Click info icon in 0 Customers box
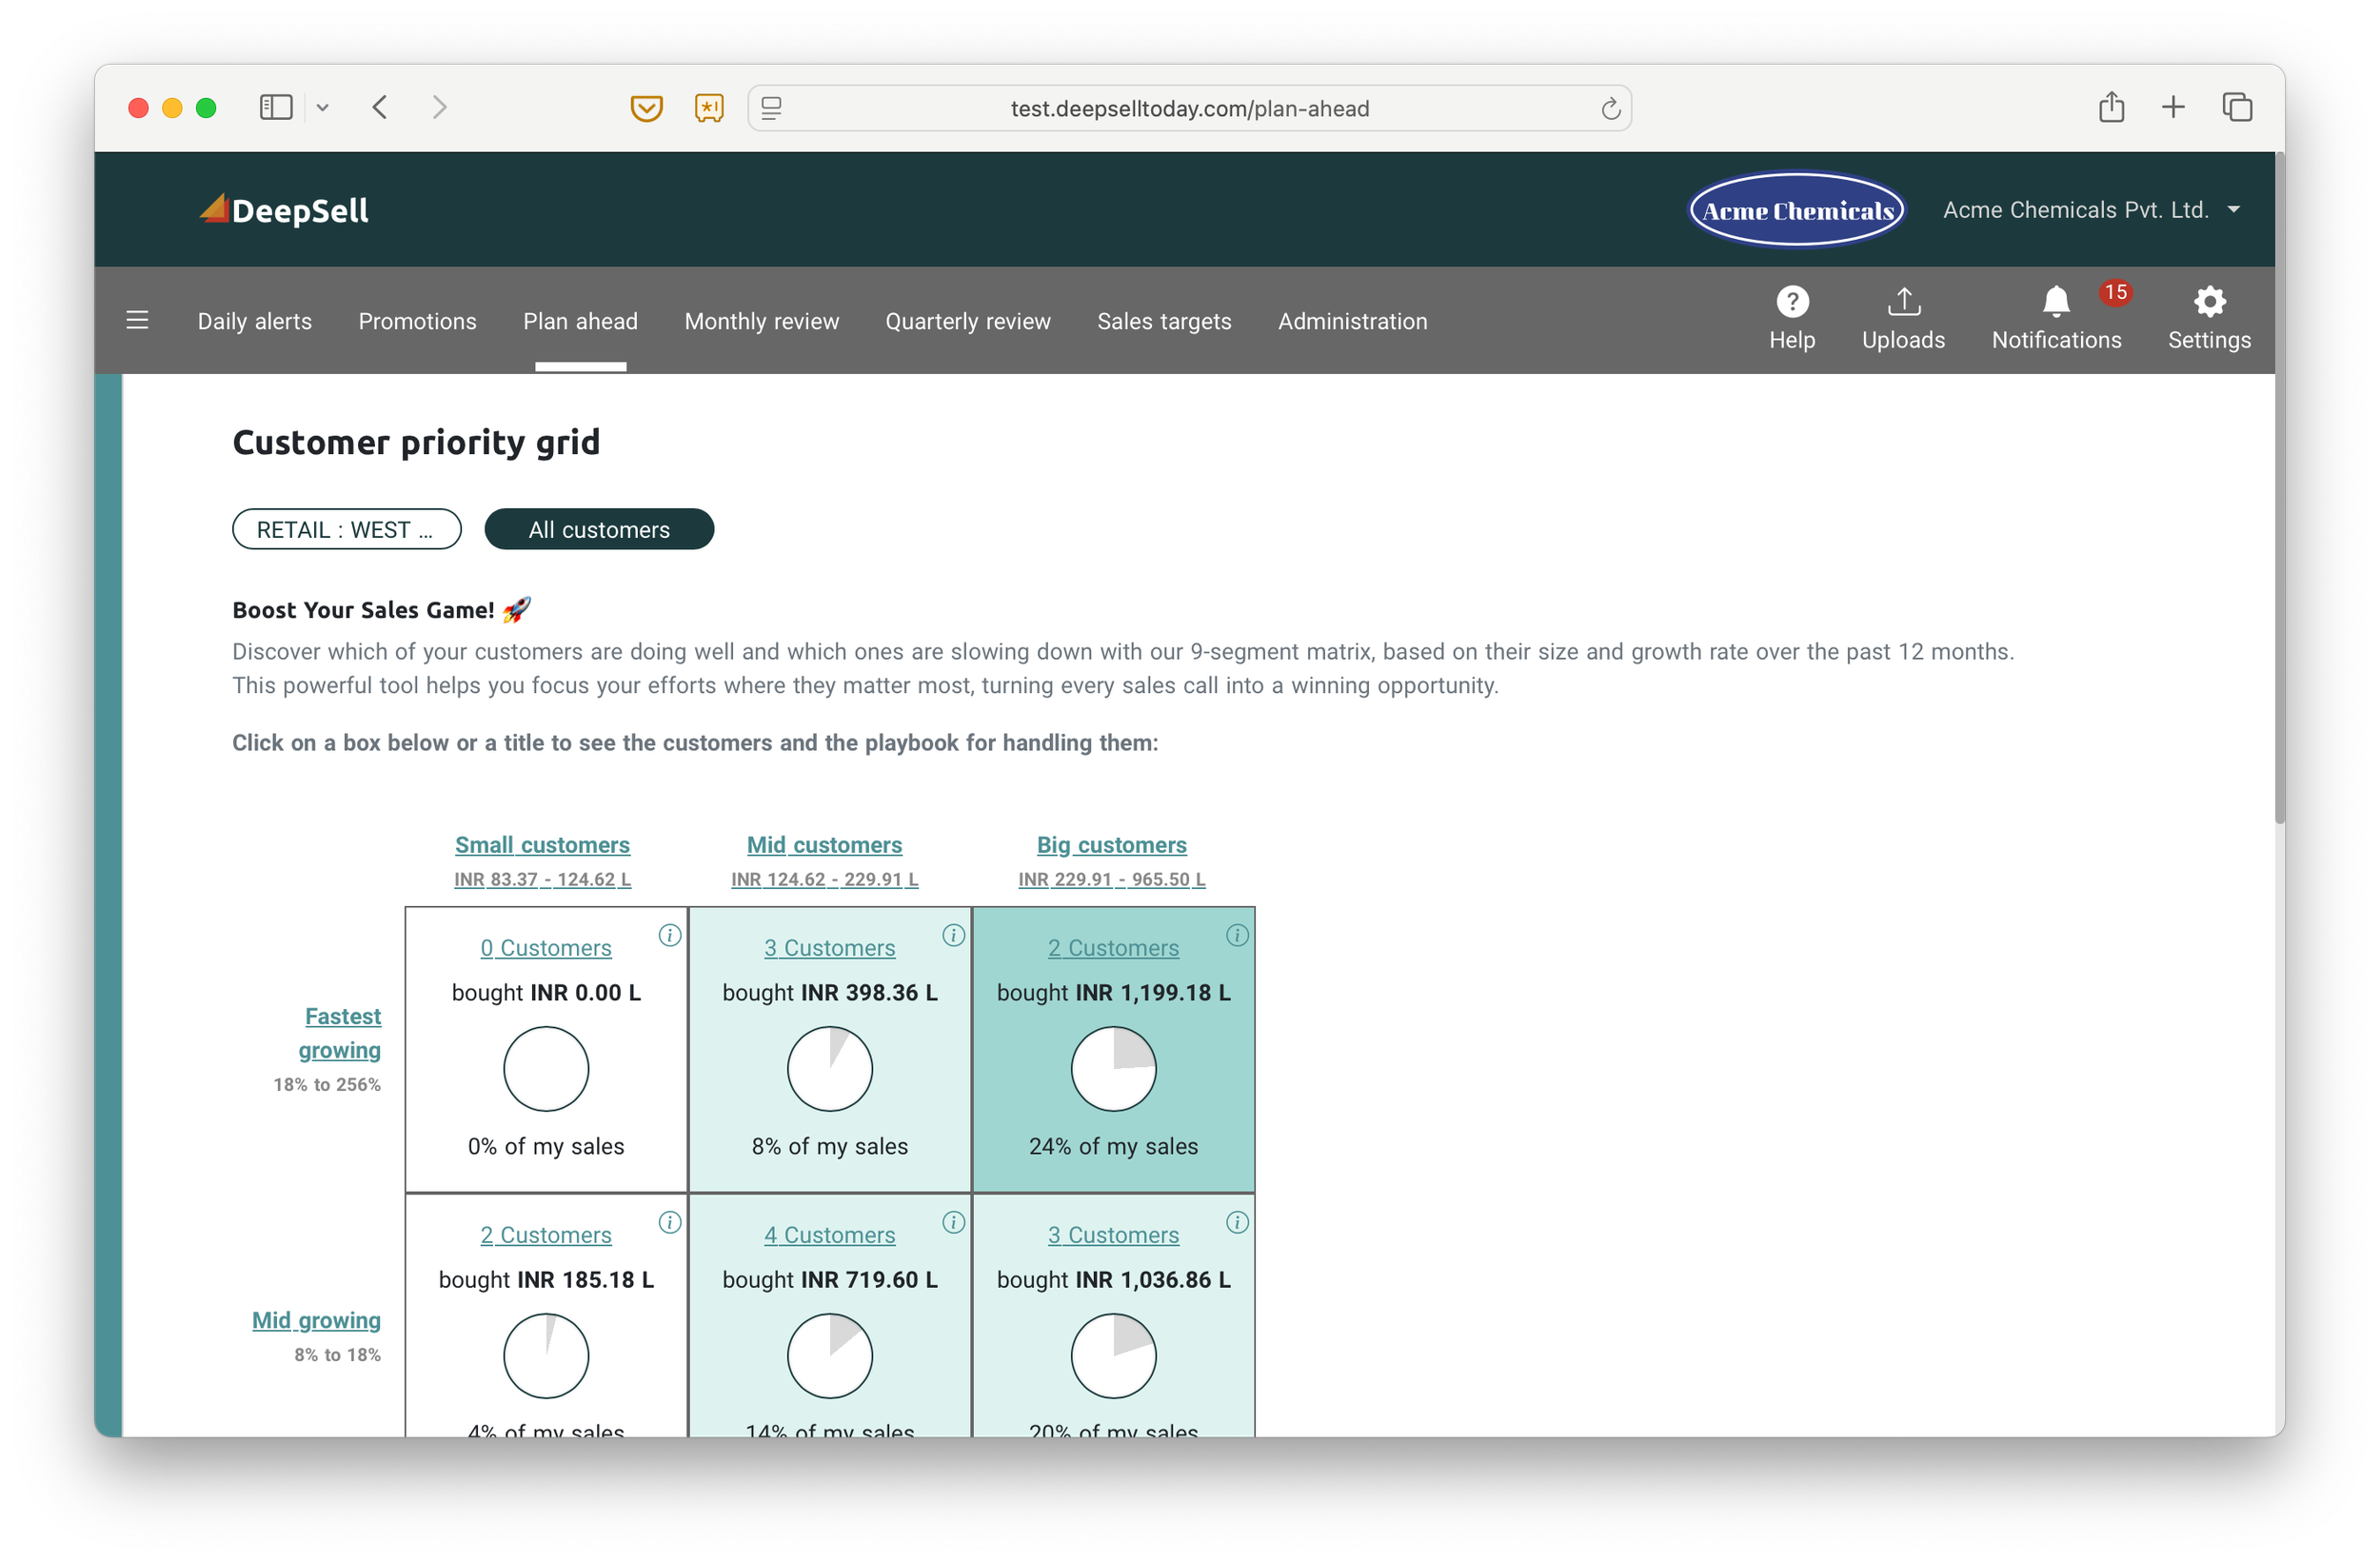2380x1562 pixels. click(669, 935)
